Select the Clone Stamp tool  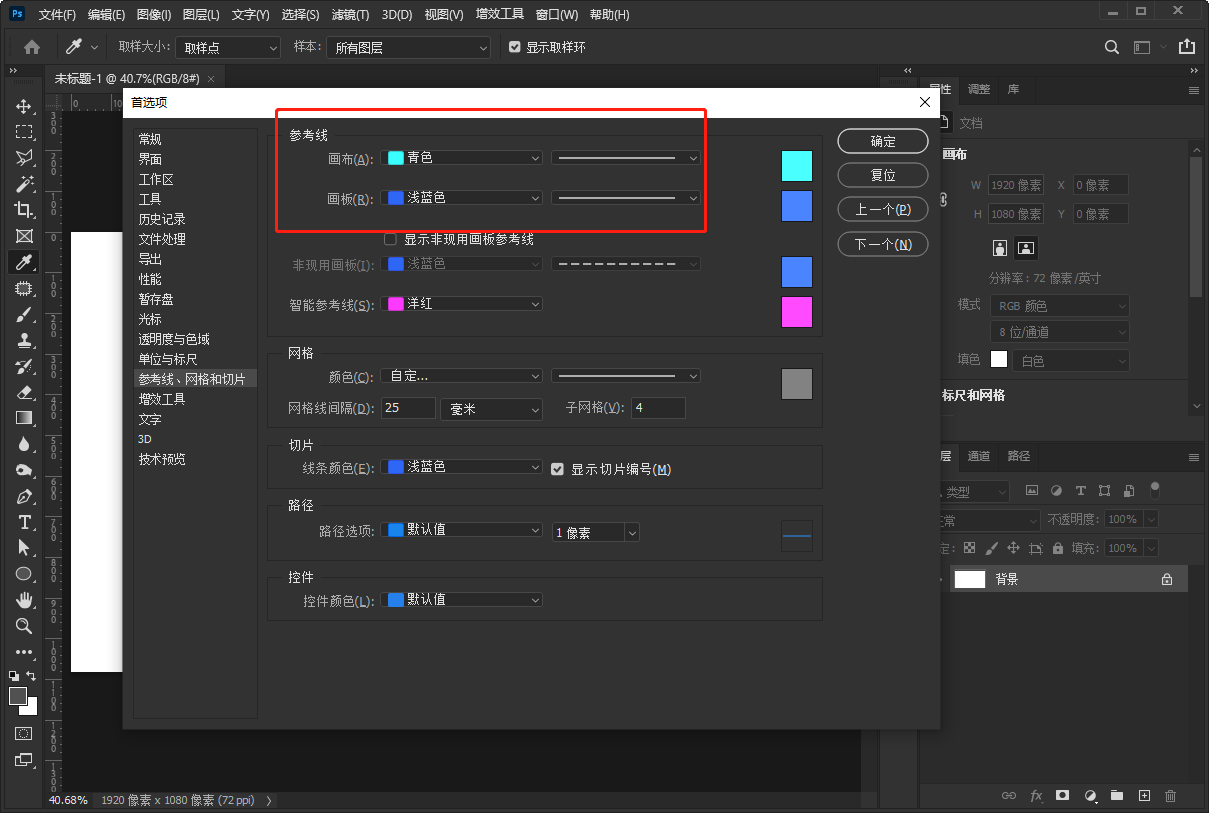24,340
